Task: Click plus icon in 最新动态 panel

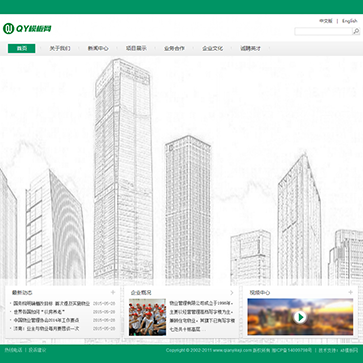Action: tap(113, 292)
